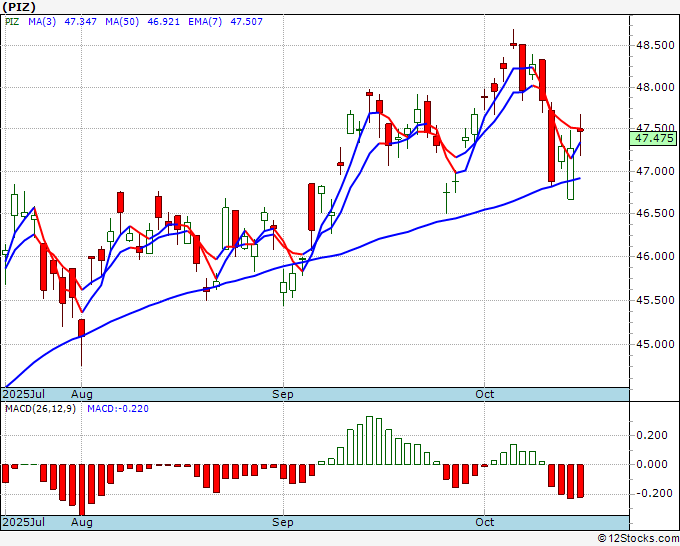Click the 0.200 MACD axis label
The height and width of the screenshot is (546, 680).
652,435
